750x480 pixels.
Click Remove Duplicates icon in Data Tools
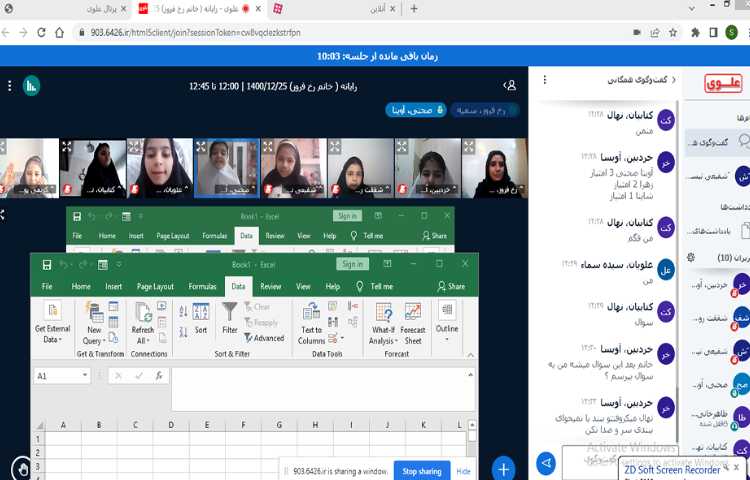tap(333, 322)
